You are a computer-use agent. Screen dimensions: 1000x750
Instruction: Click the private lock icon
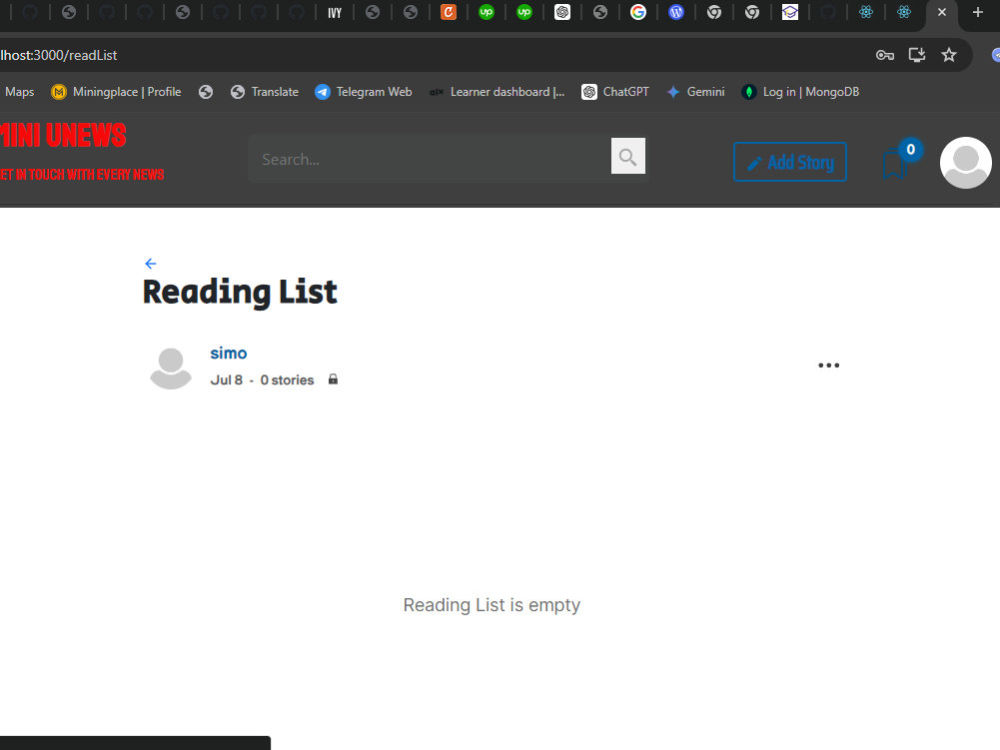tap(333, 379)
